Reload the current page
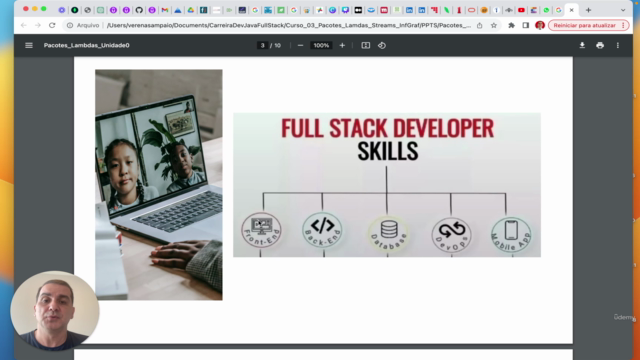The width and height of the screenshot is (640, 360). 52,25
